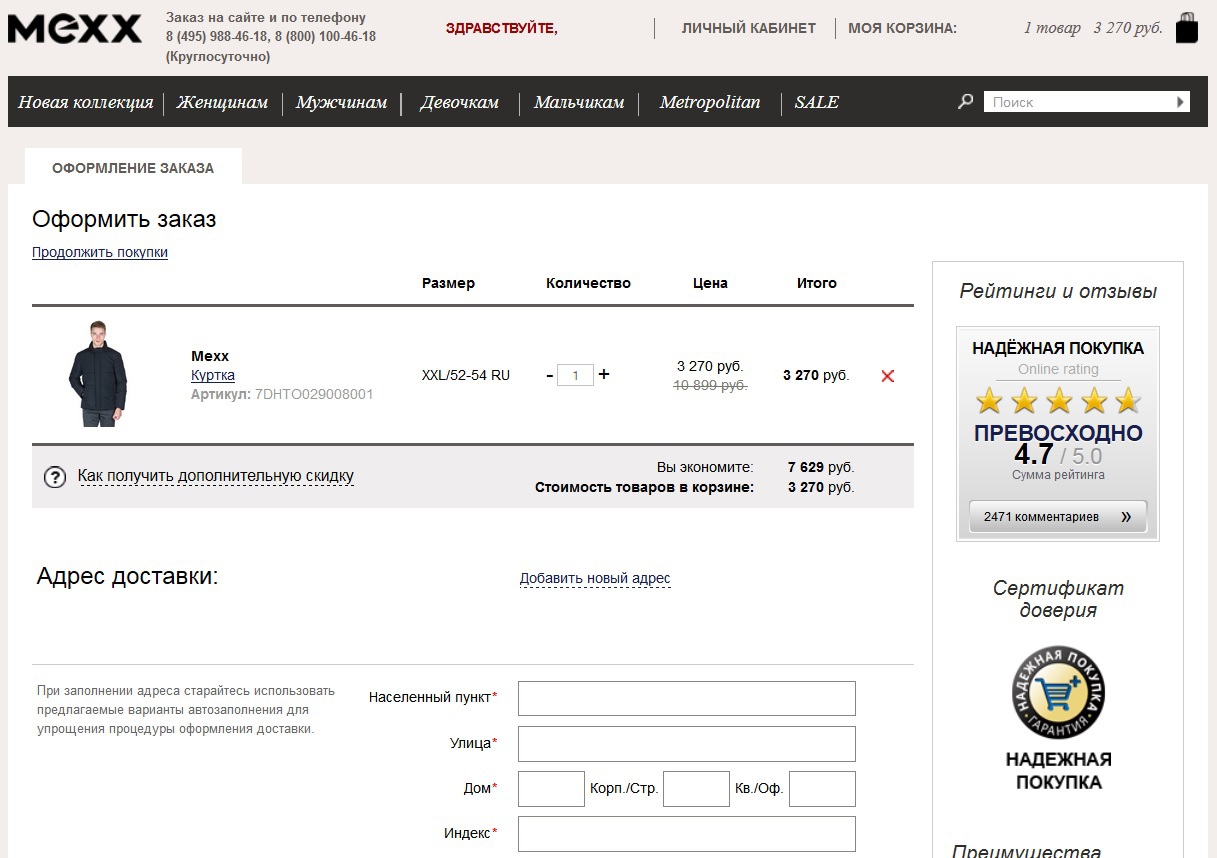Viewport: 1217px width, 858px height.
Task: Decrease quantity with minus sign
Action: click(x=550, y=375)
